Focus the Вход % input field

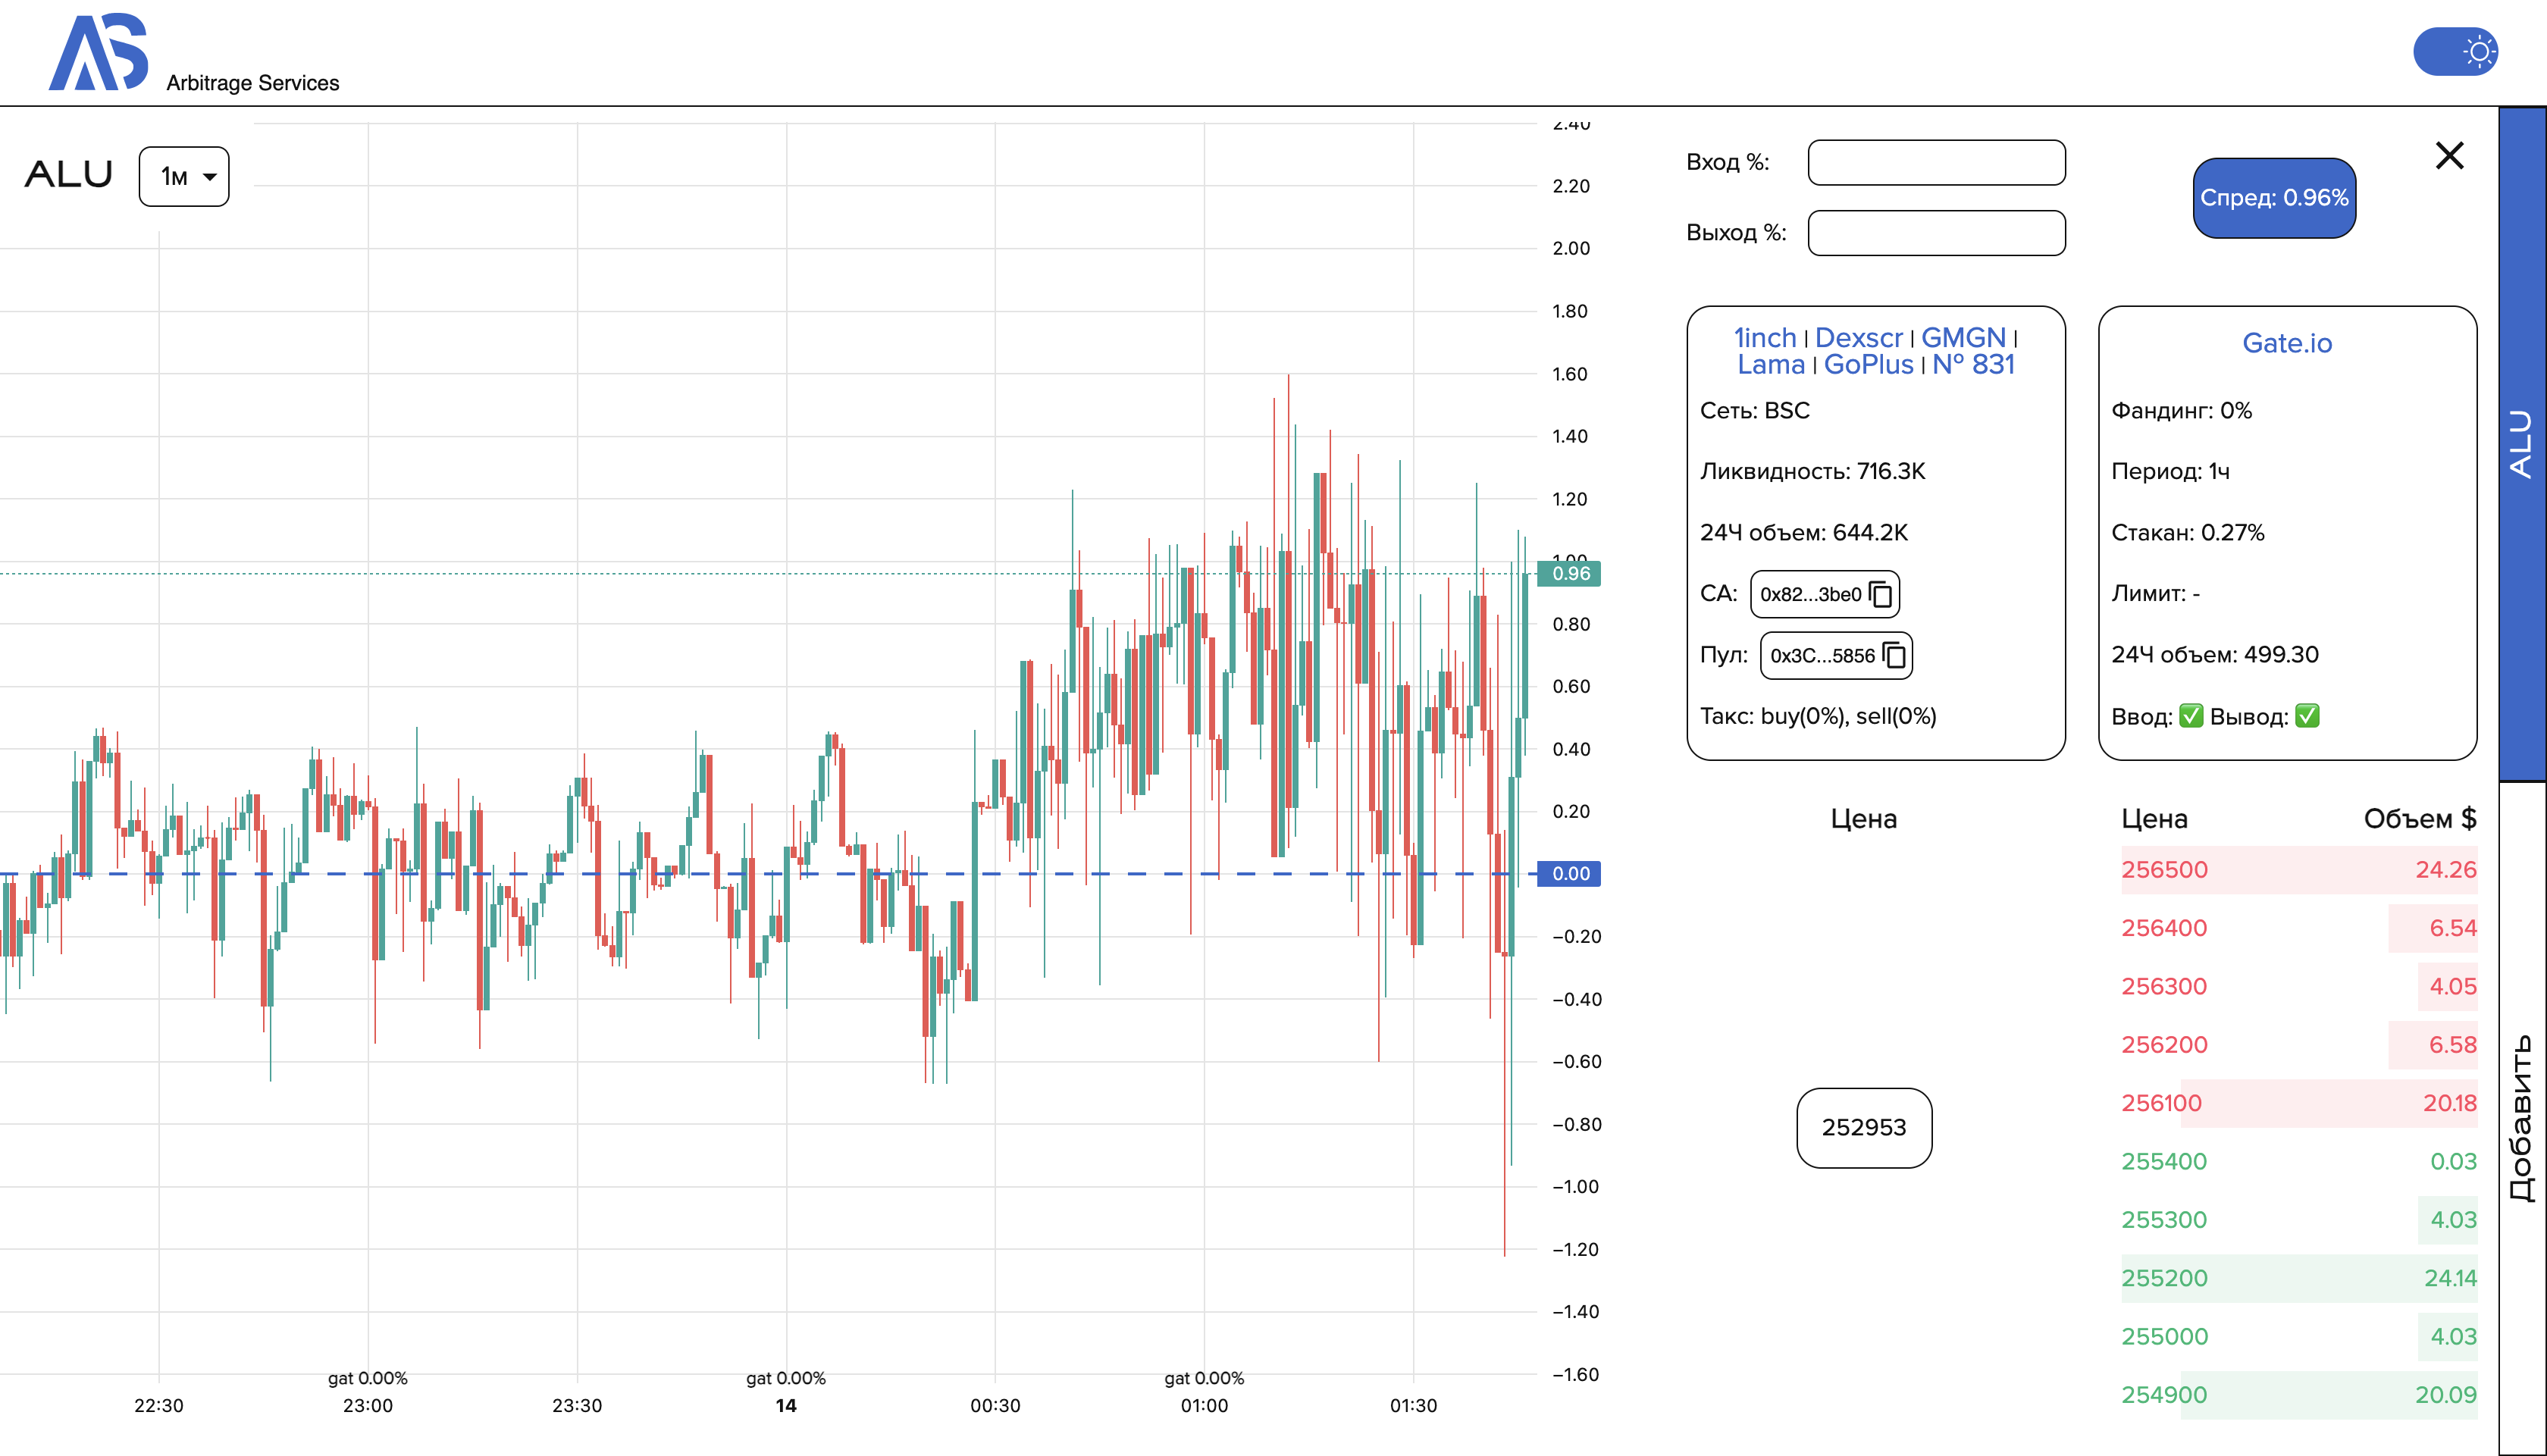coord(1936,163)
